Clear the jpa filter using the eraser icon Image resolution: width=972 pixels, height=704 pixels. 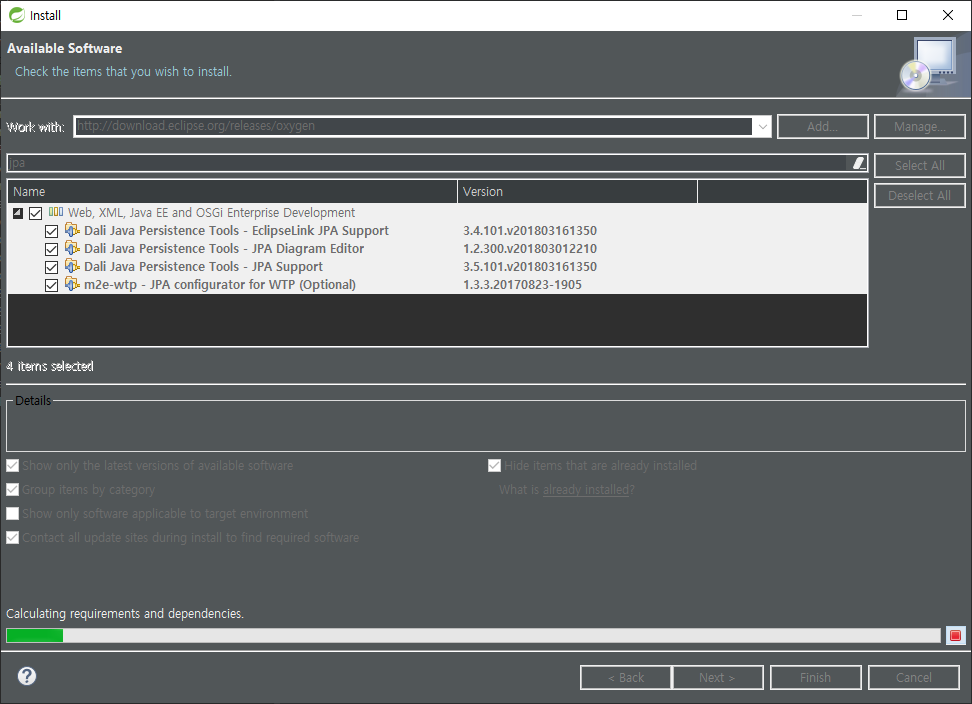coord(859,163)
